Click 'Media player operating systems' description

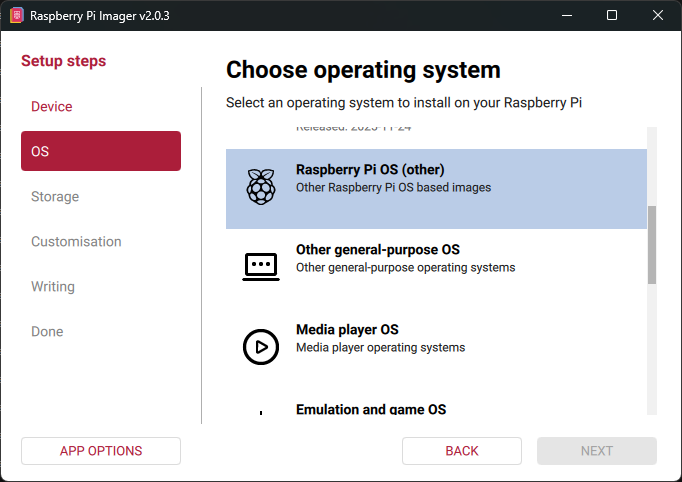[x=381, y=348]
